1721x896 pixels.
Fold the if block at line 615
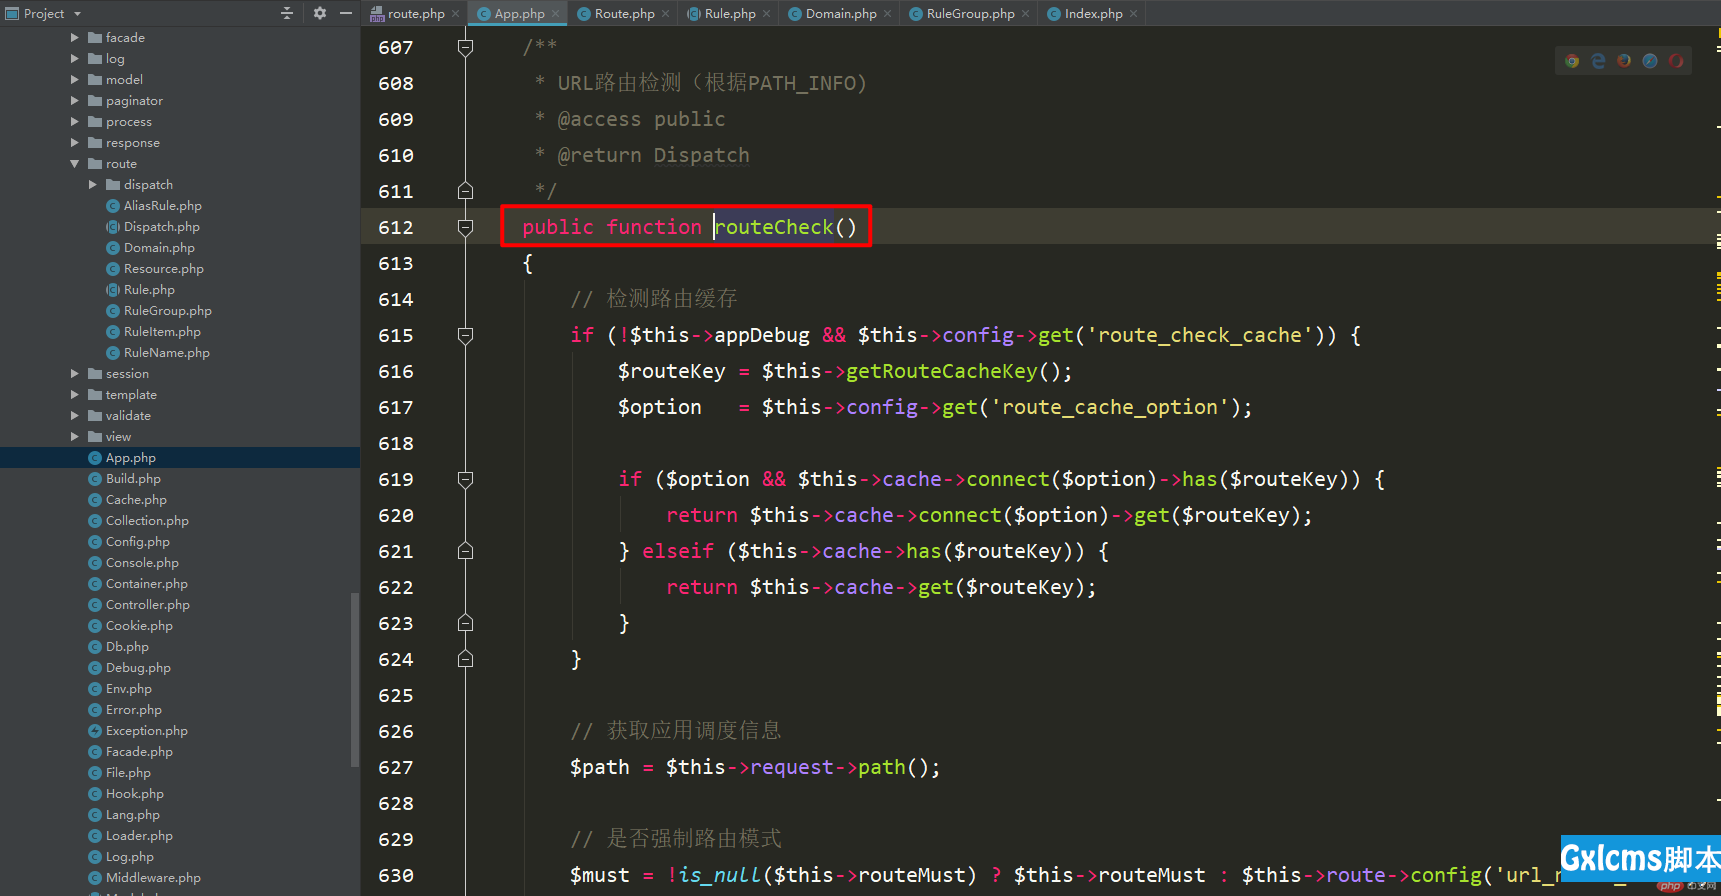point(465,335)
